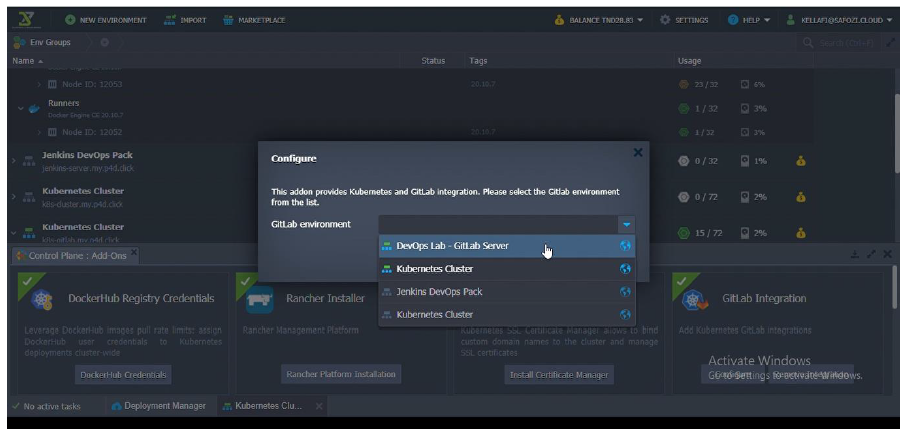Viewport: 904px width, 436px height.
Task: Click Rancher Platform Installation button
Action: coord(341,374)
